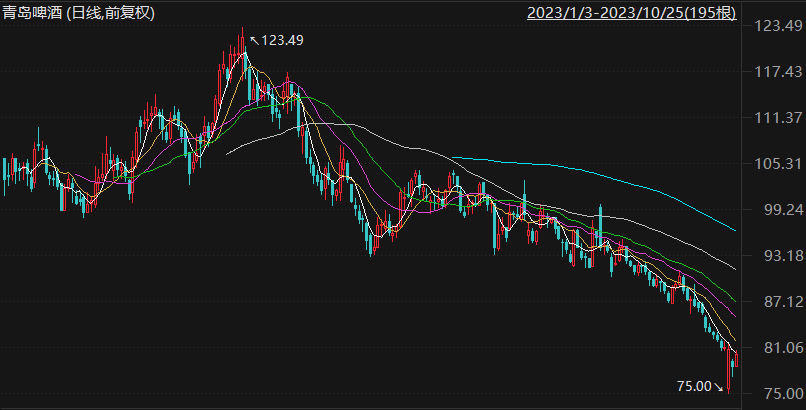Image resolution: width=806 pixels, height=410 pixels.
Task: Click the last red candlestick near 81
Action: tap(737, 359)
